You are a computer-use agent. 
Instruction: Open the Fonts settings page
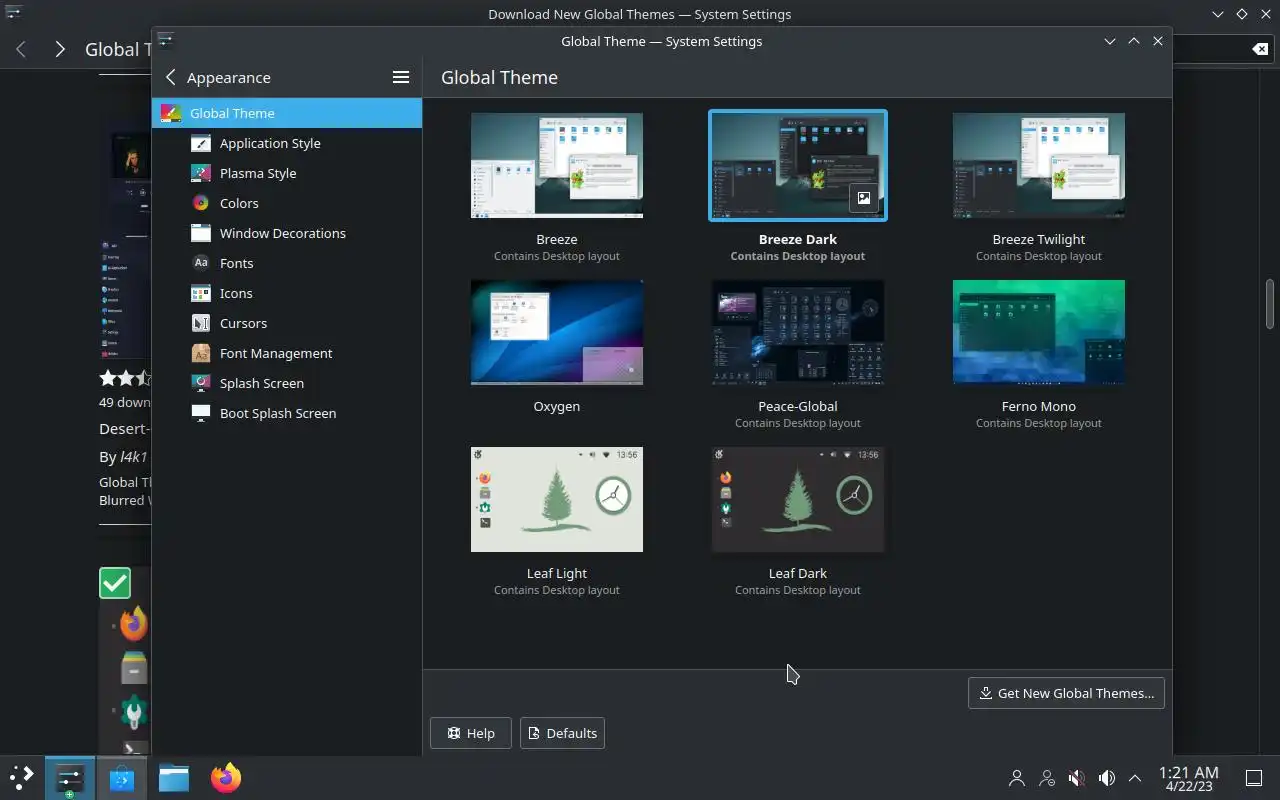tap(287, 263)
